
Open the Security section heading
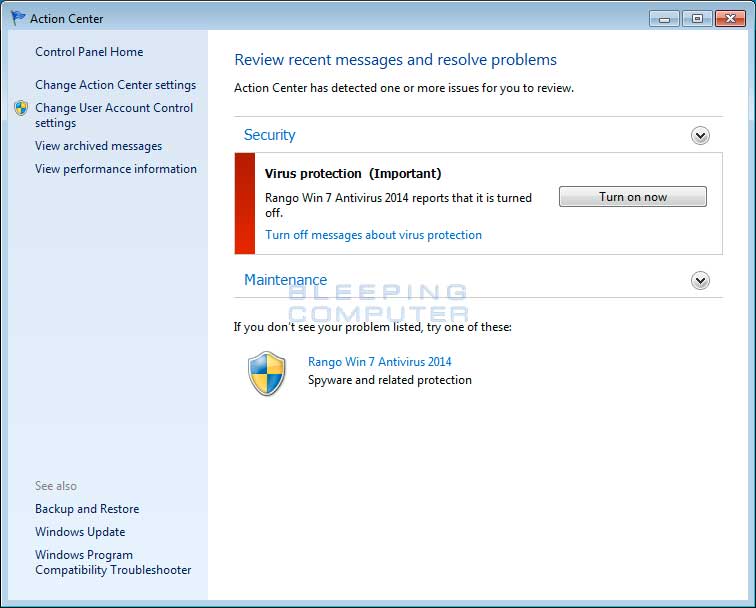tap(270, 135)
